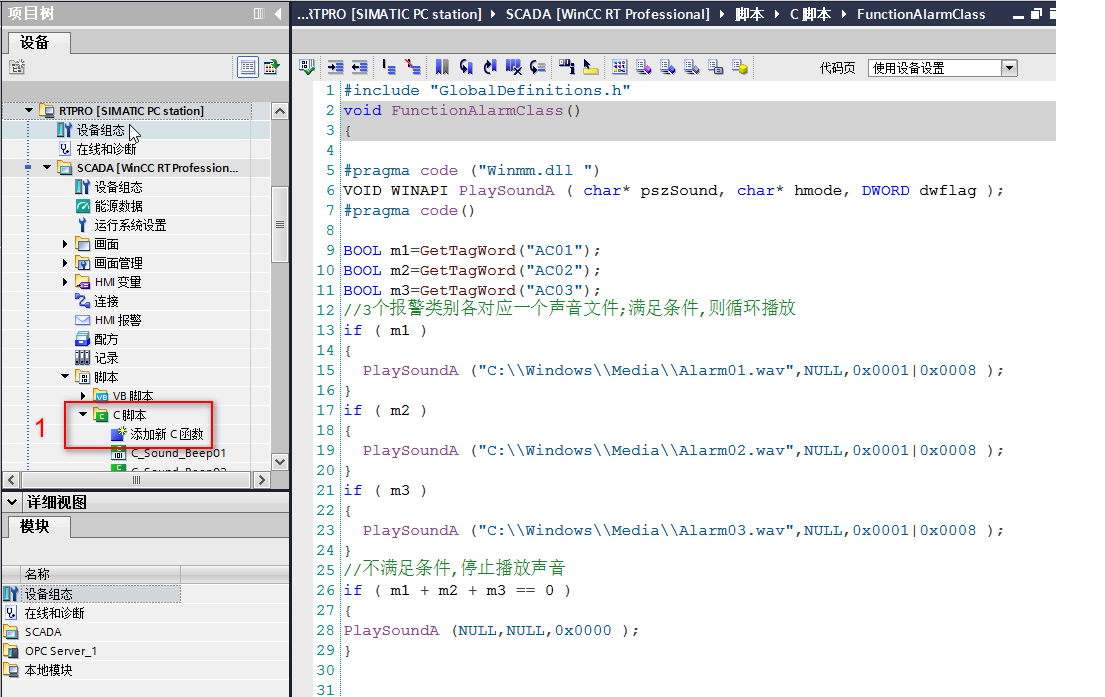Select OPC Server_1 in detail view
The width and height of the screenshot is (1105, 697).
[x=61, y=650]
